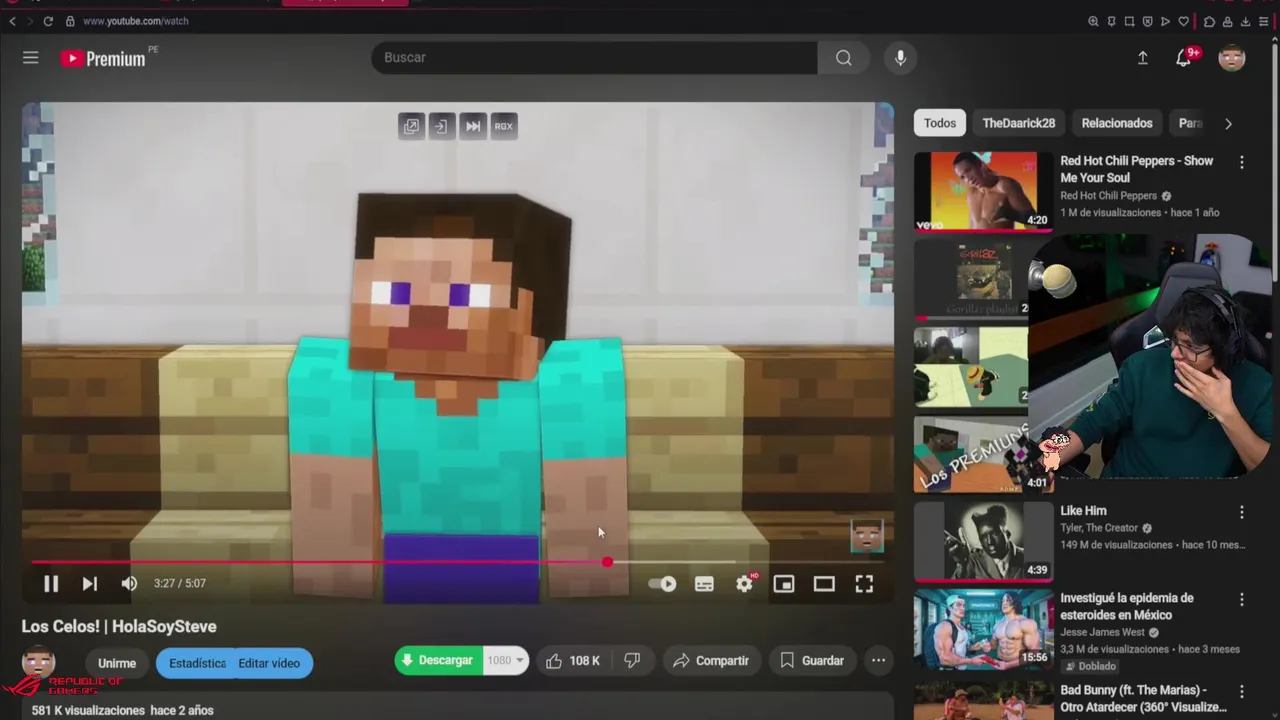Open notifications bell with 9+ badge

point(1185,57)
